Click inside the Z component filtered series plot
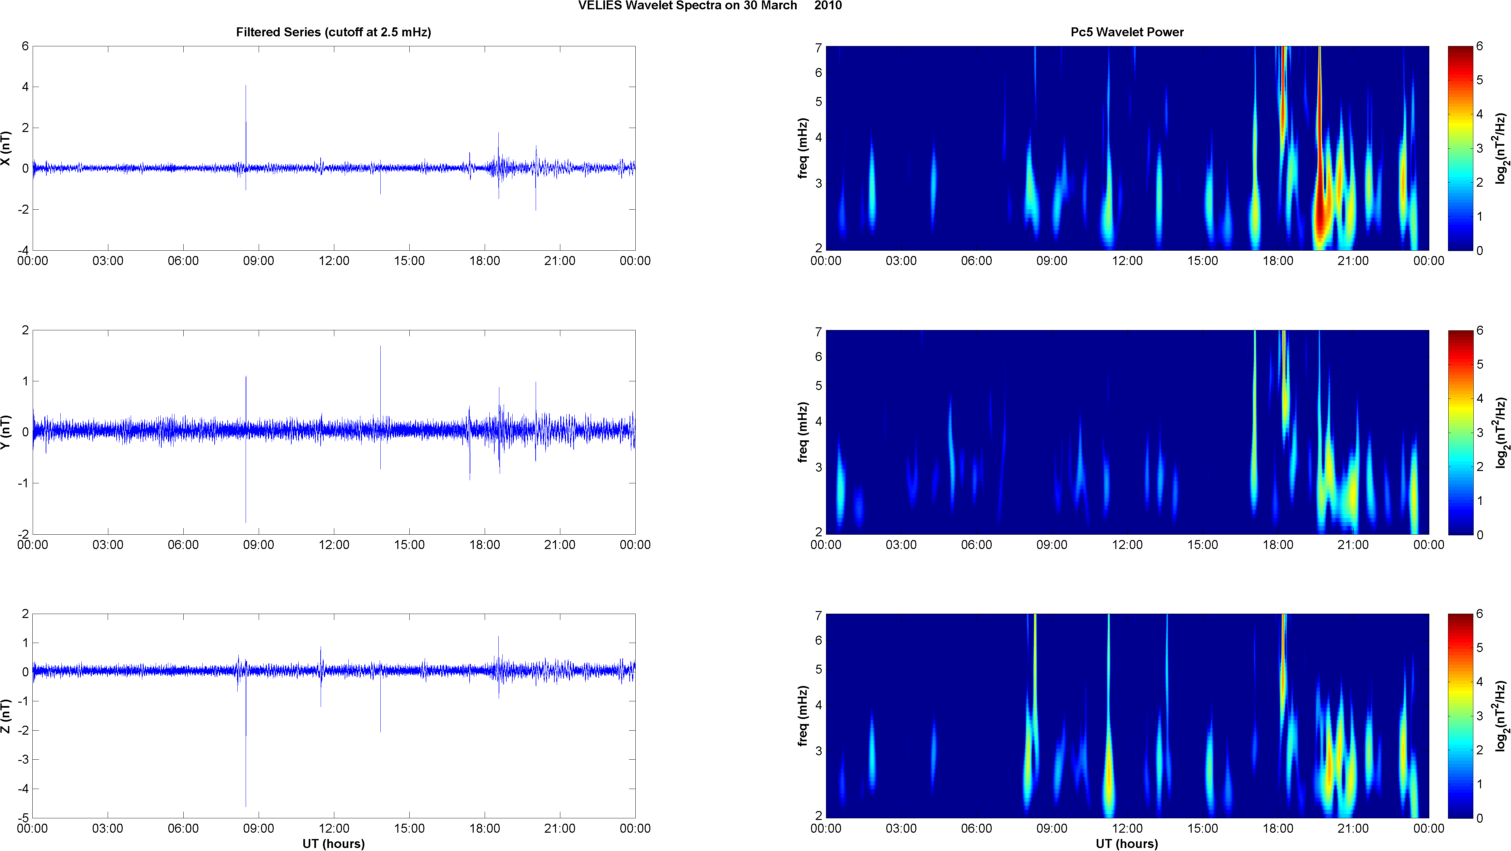The height and width of the screenshot is (851, 1511). tap(333, 716)
